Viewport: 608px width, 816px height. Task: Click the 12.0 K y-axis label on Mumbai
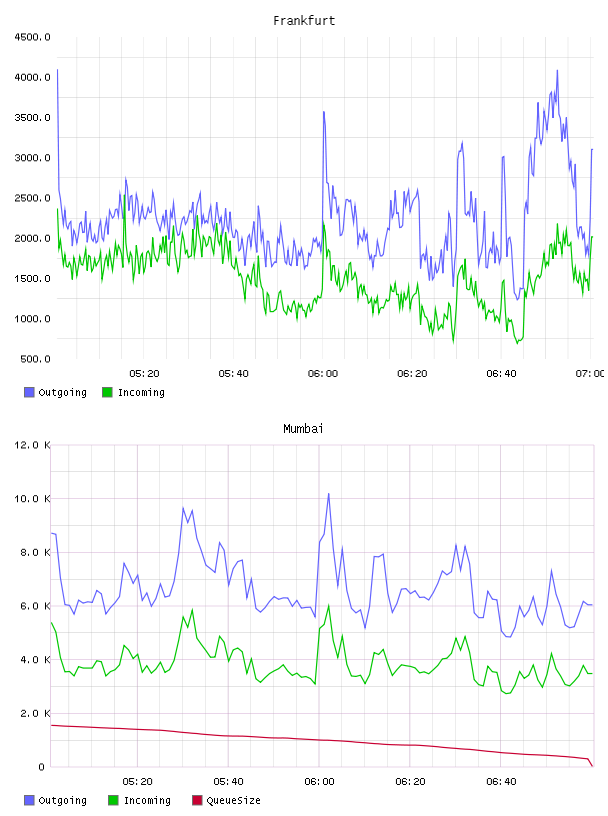pos(32,445)
